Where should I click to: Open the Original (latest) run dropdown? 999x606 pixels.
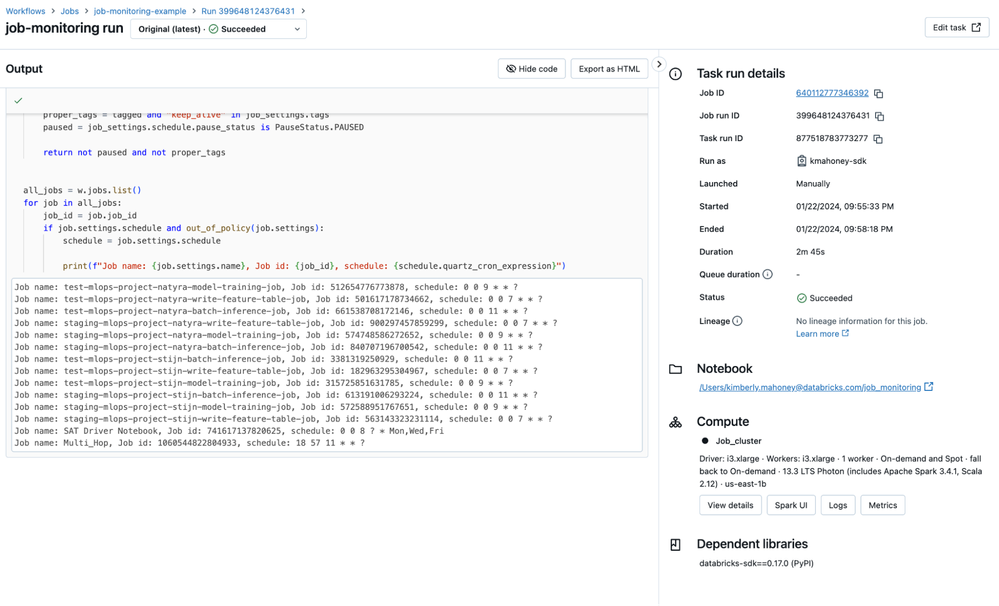pos(218,29)
